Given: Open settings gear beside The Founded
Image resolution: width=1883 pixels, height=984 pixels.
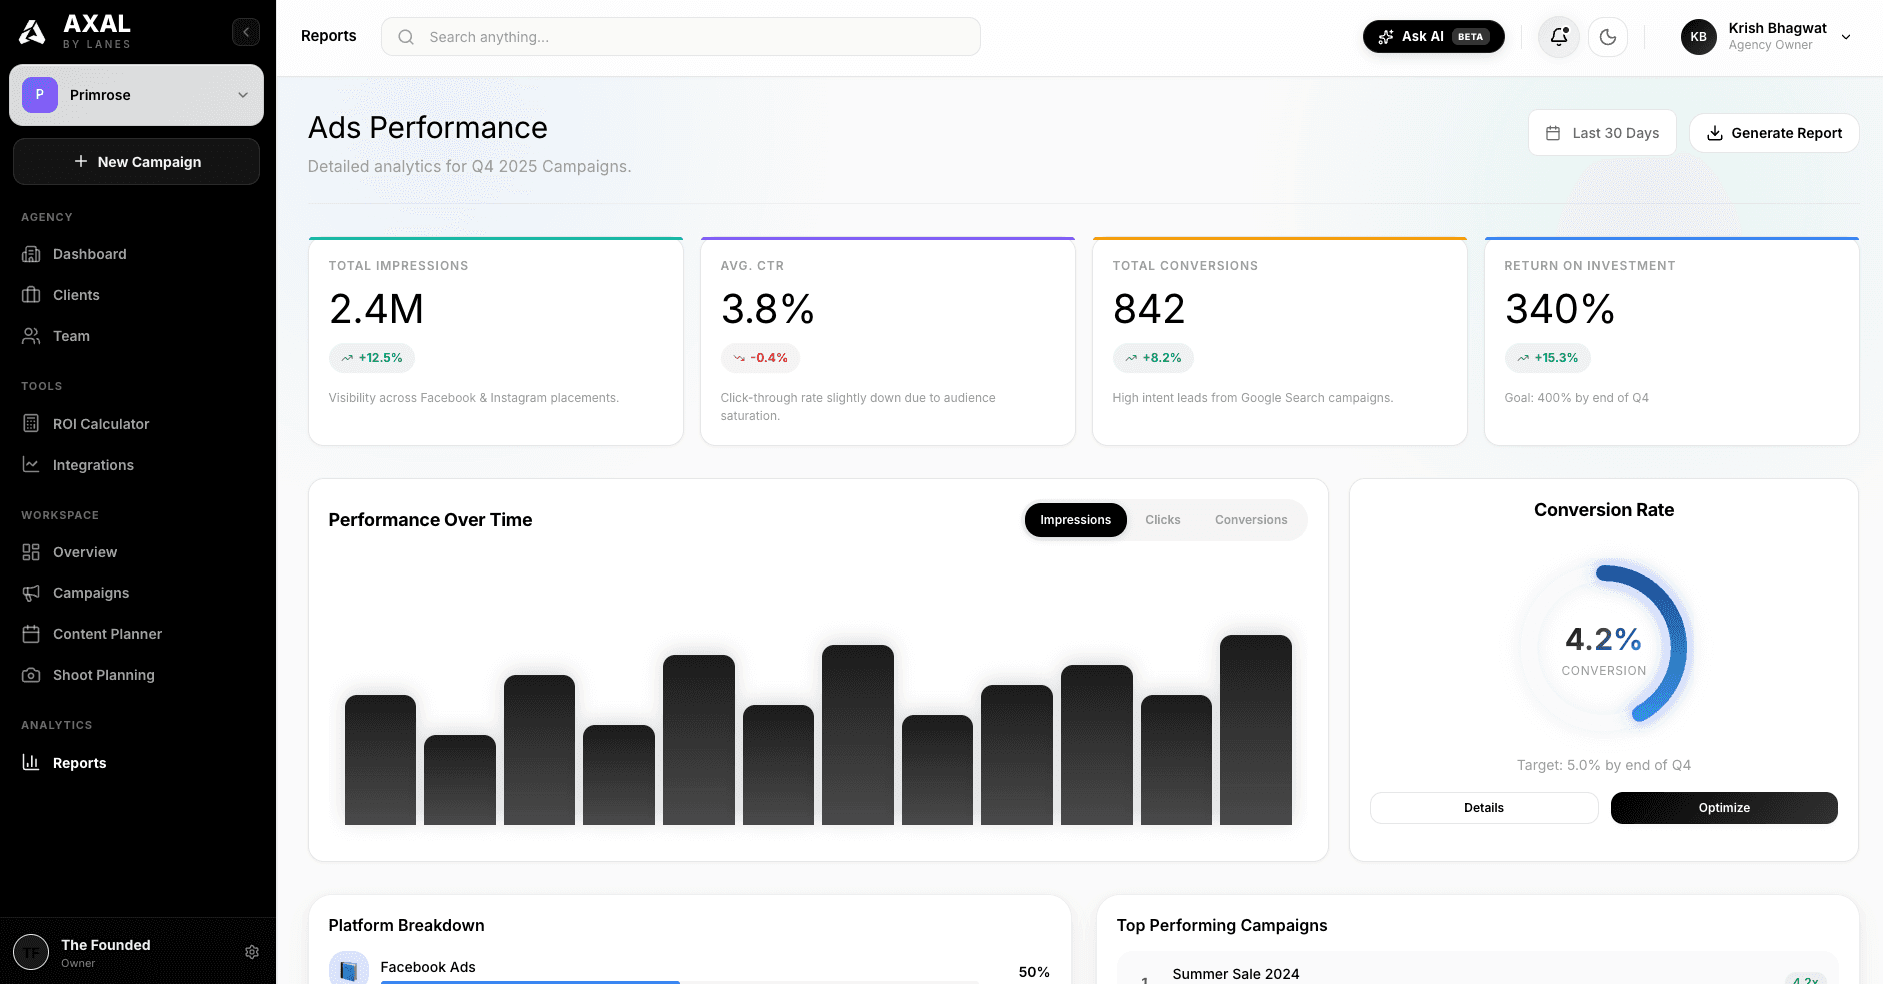Looking at the screenshot, I should pyautogui.click(x=252, y=952).
